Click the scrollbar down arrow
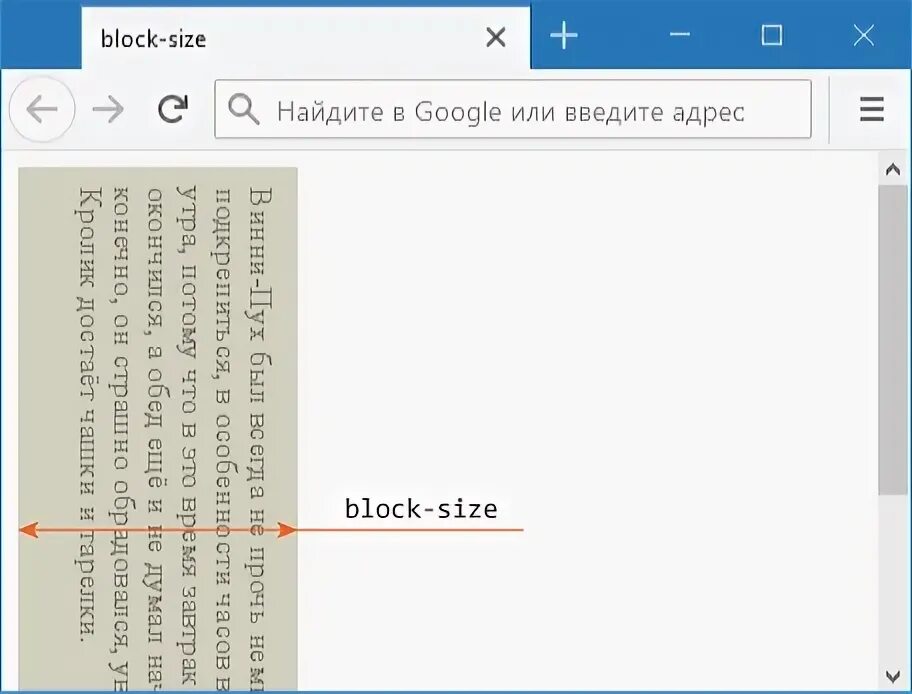Viewport: 912px width, 694px height. point(893,677)
